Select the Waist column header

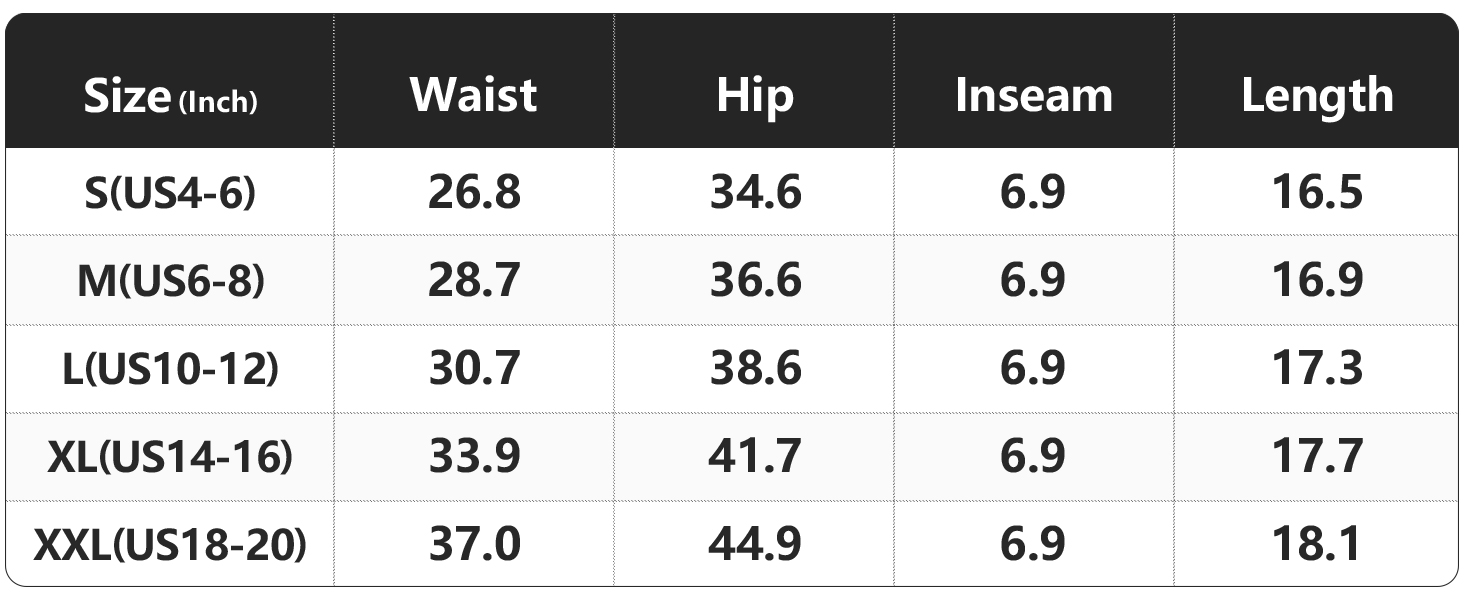[473, 95]
